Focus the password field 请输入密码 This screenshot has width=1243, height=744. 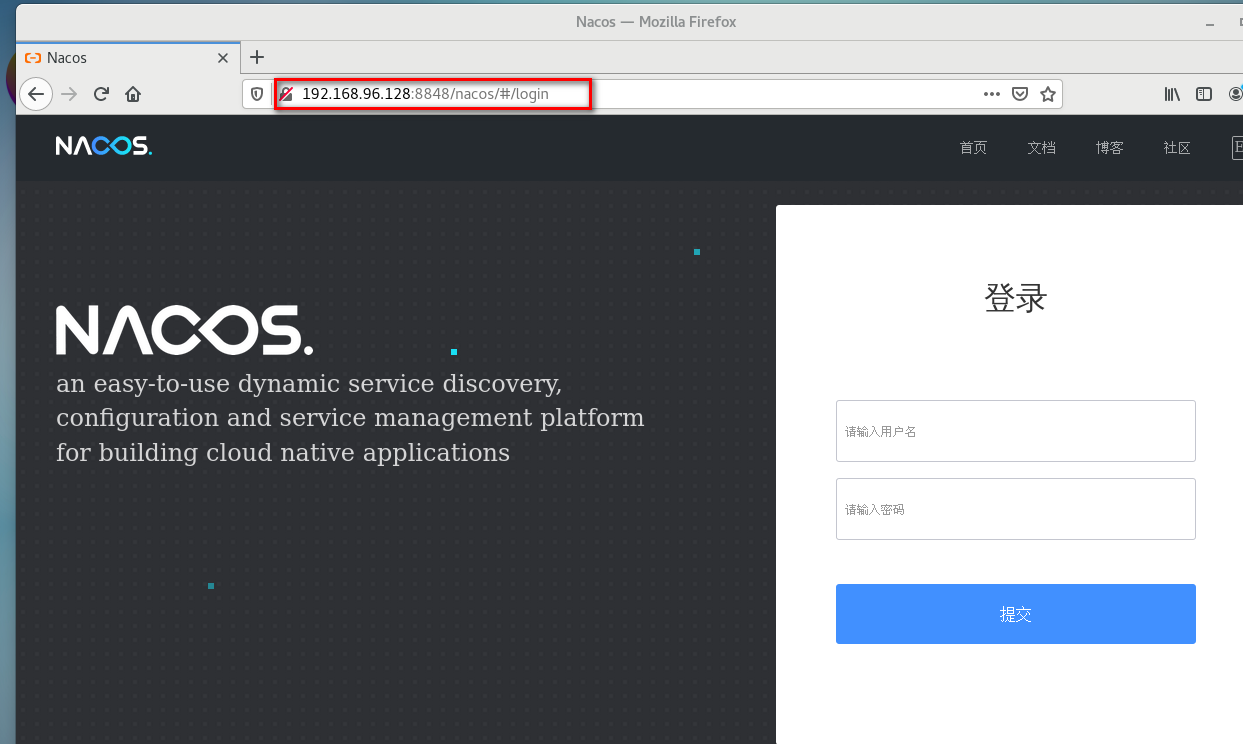point(1016,509)
